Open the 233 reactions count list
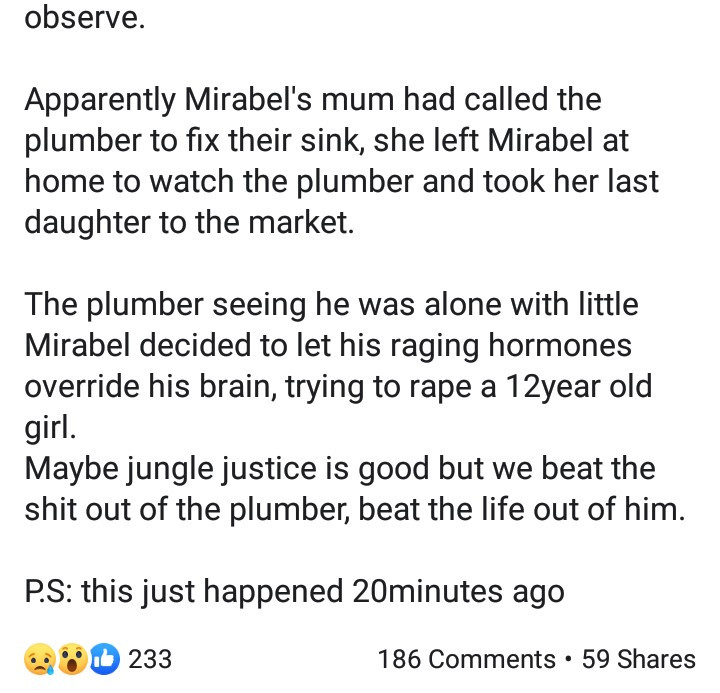The width and height of the screenshot is (720, 693). (x=150, y=660)
